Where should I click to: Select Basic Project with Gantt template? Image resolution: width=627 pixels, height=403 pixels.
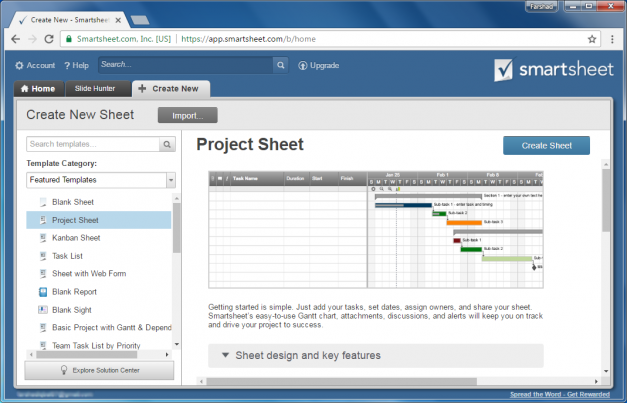[98, 327]
